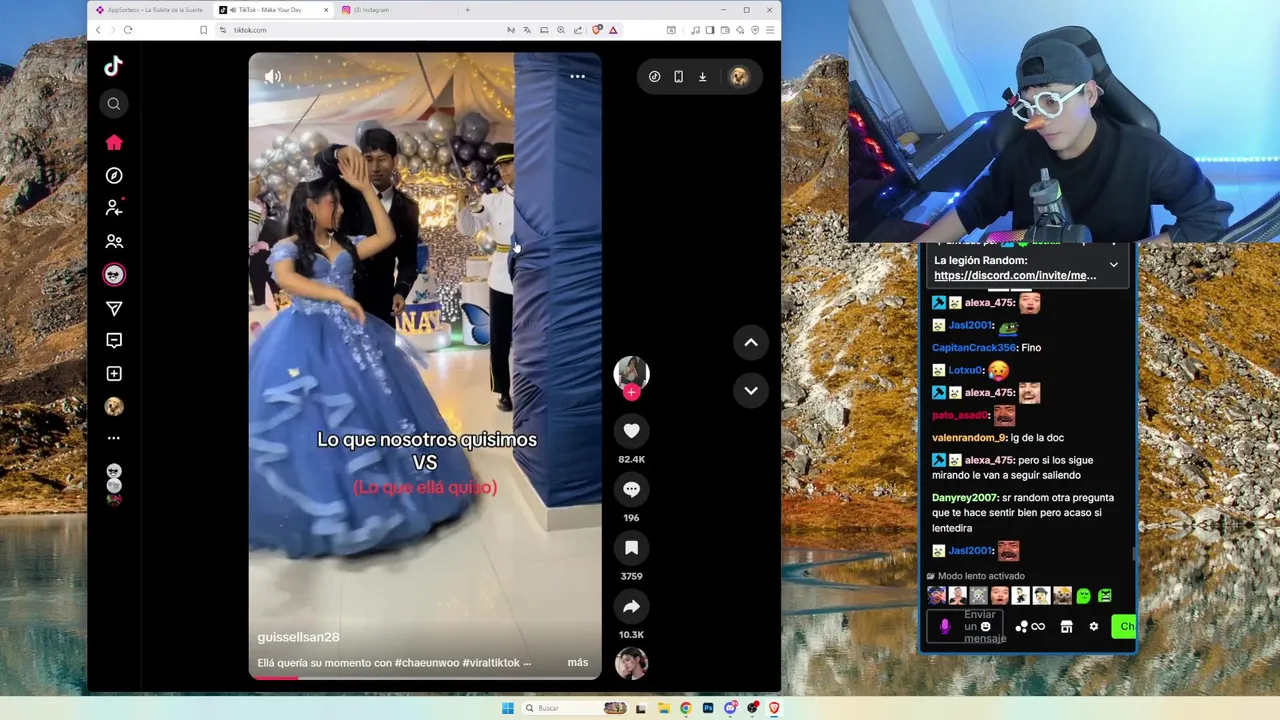1280x720 pixels.
Task: Click the Upload plus icon in sidebar
Action: pyautogui.click(x=114, y=374)
